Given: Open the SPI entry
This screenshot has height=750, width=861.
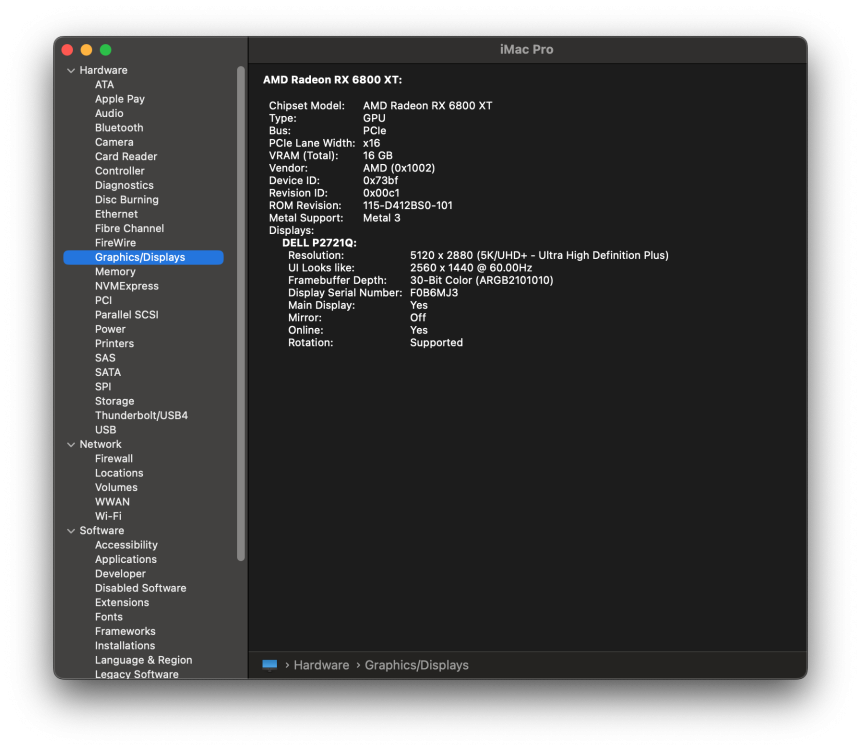Looking at the screenshot, I should tap(103, 387).
